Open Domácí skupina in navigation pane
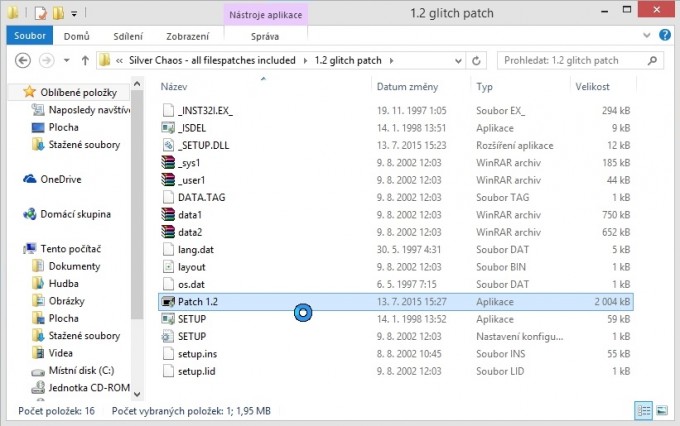The height and width of the screenshot is (426, 680). (75, 214)
